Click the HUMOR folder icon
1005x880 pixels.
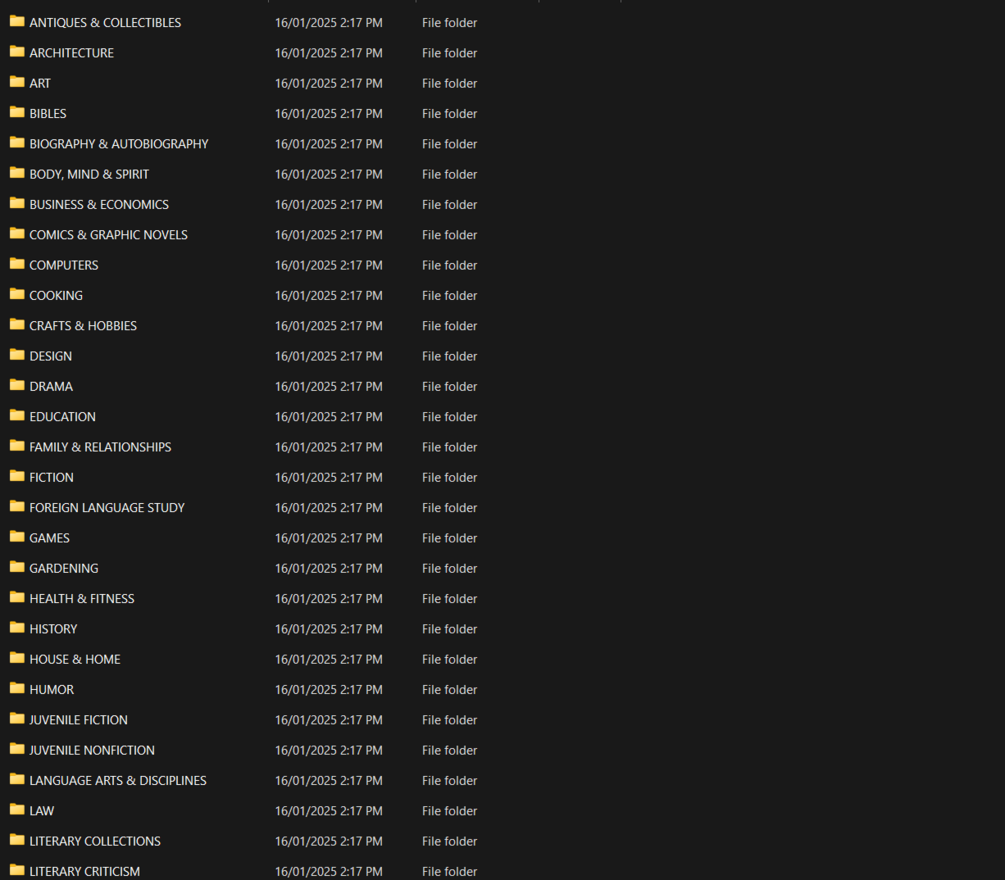[x=17, y=688]
